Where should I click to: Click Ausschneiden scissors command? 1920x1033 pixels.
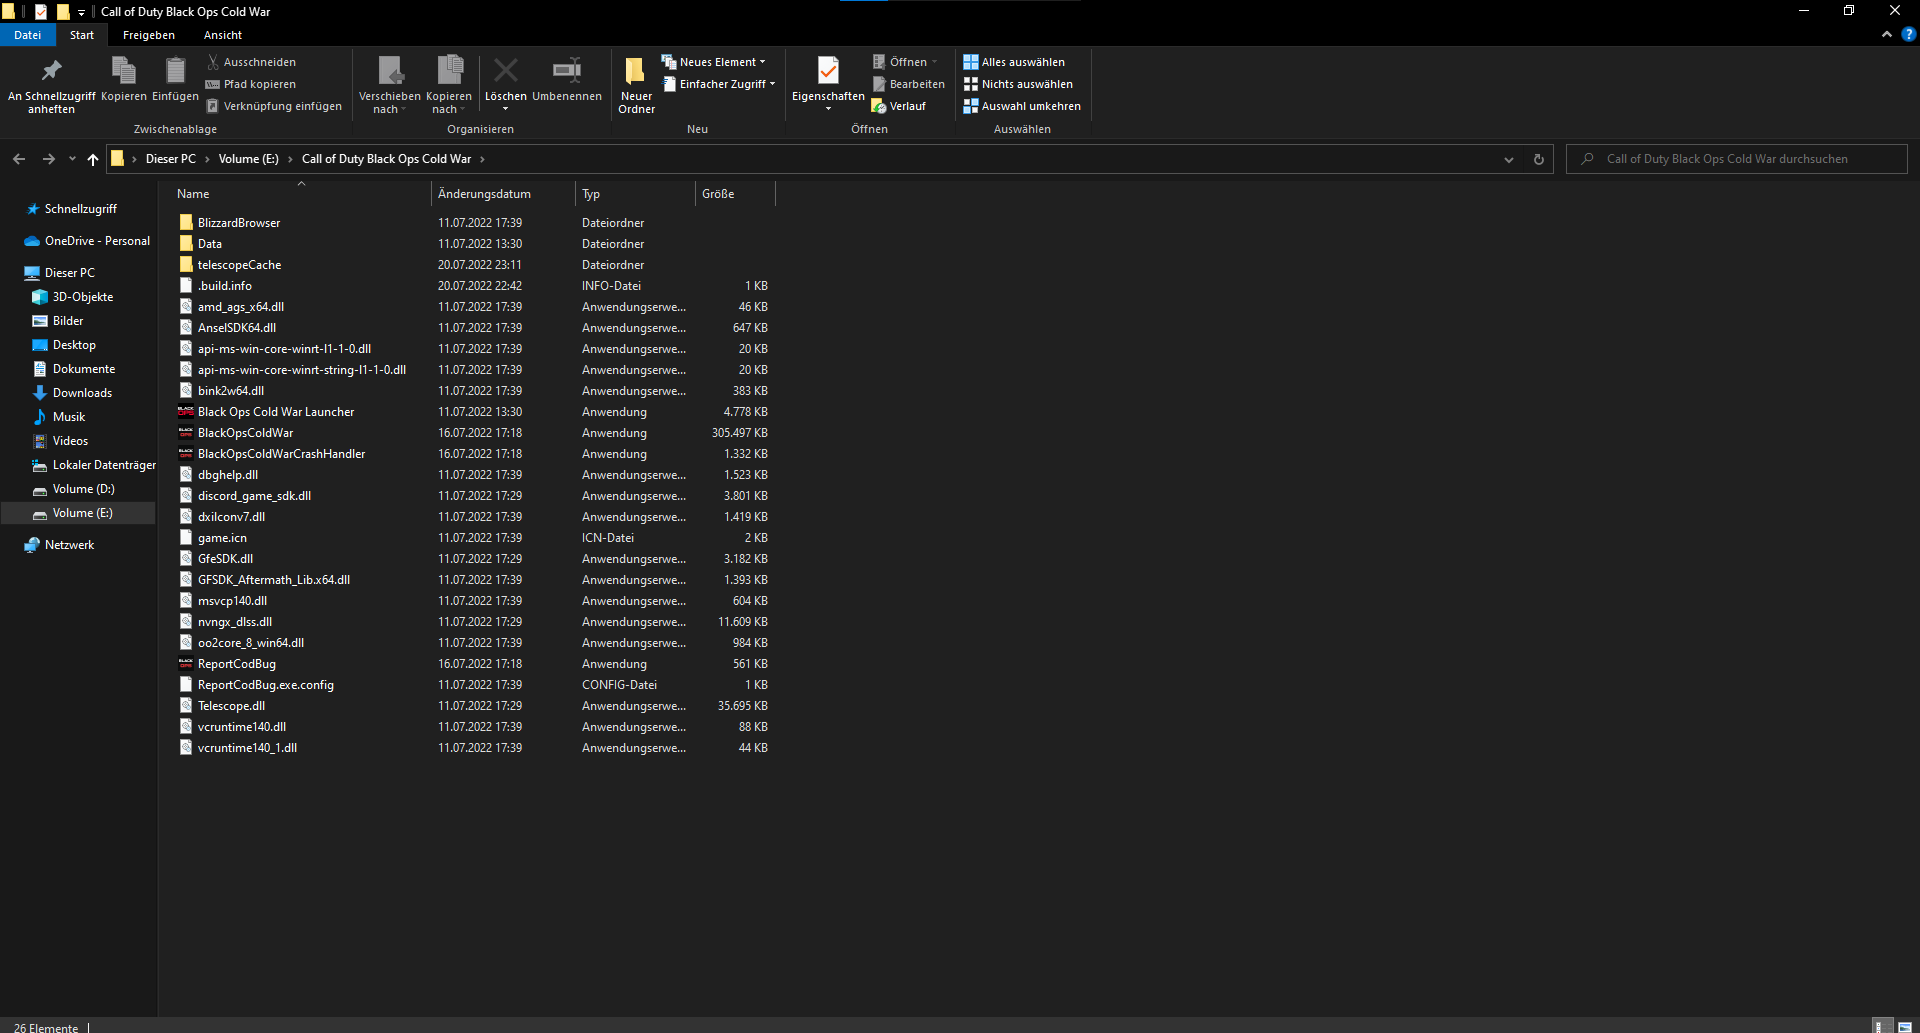tap(251, 62)
